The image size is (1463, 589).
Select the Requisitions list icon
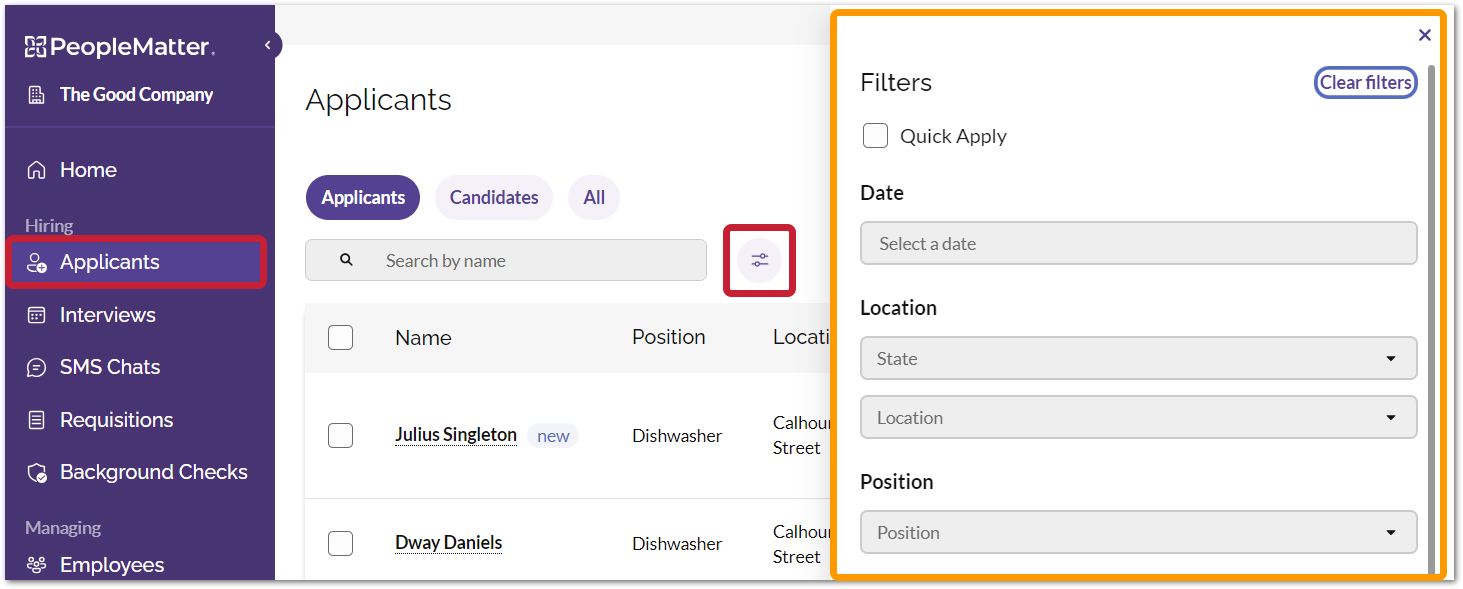point(35,419)
